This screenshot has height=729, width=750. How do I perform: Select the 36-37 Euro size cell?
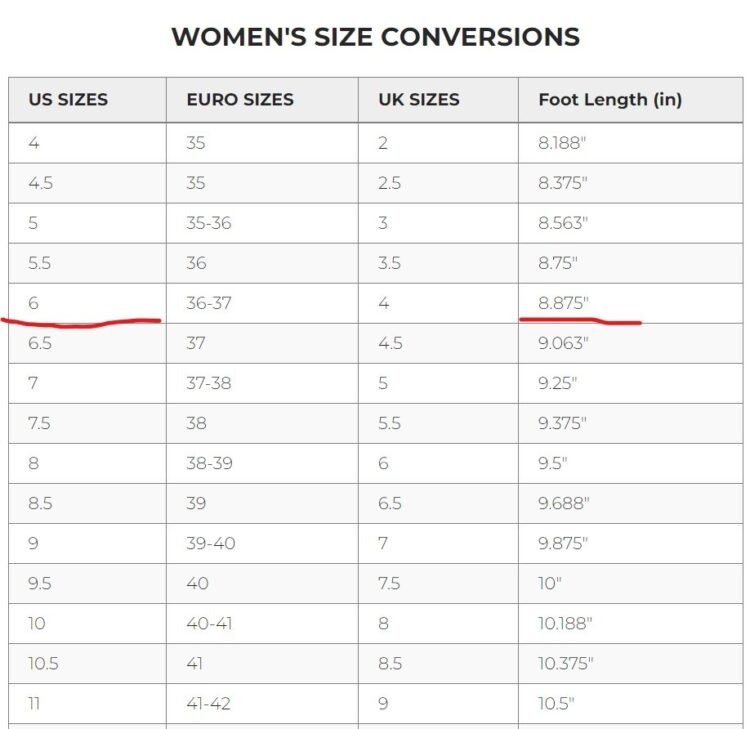[x=209, y=303]
